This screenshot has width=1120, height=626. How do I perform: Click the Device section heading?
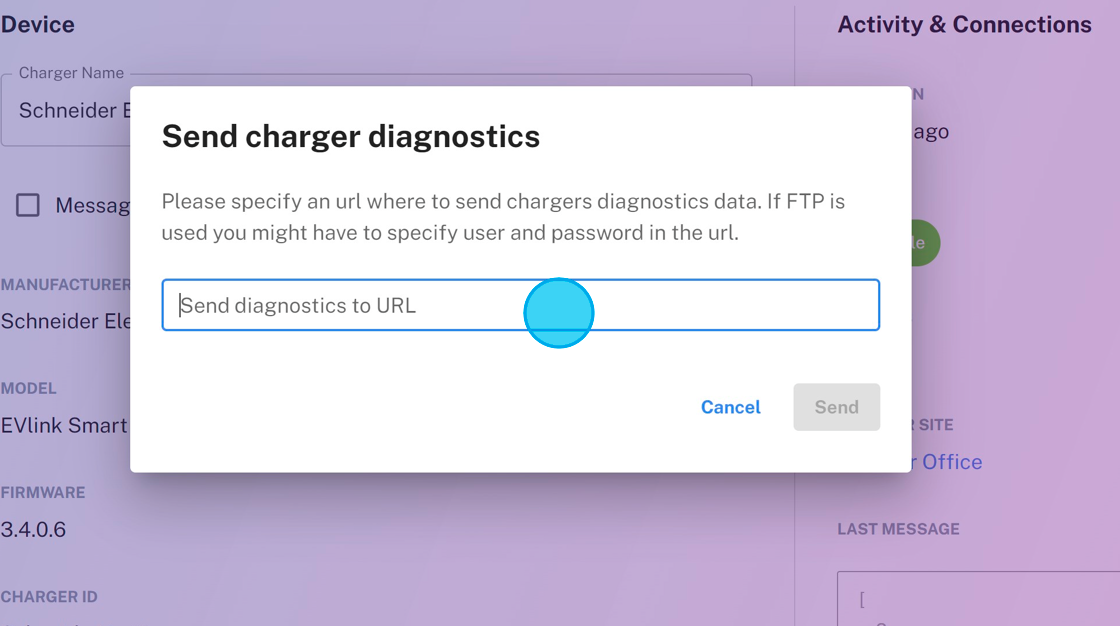37,25
